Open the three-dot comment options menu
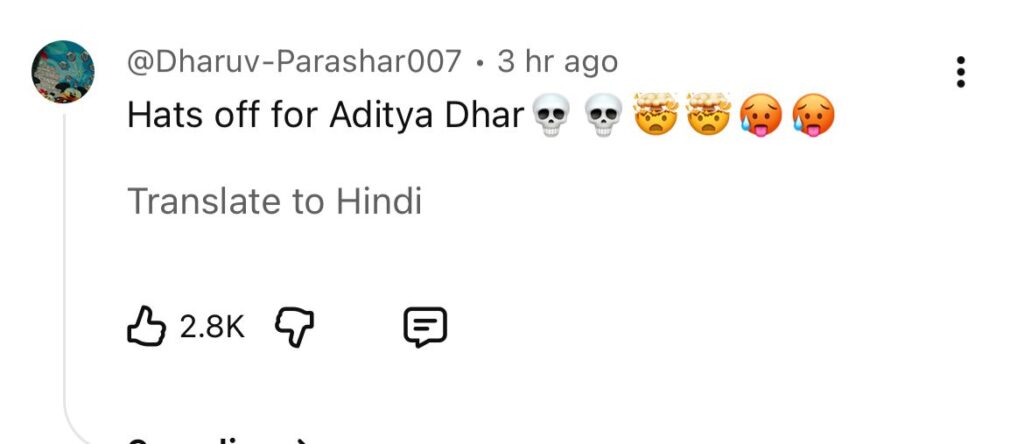This screenshot has width=1024, height=444. pyautogui.click(x=961, y=72)
